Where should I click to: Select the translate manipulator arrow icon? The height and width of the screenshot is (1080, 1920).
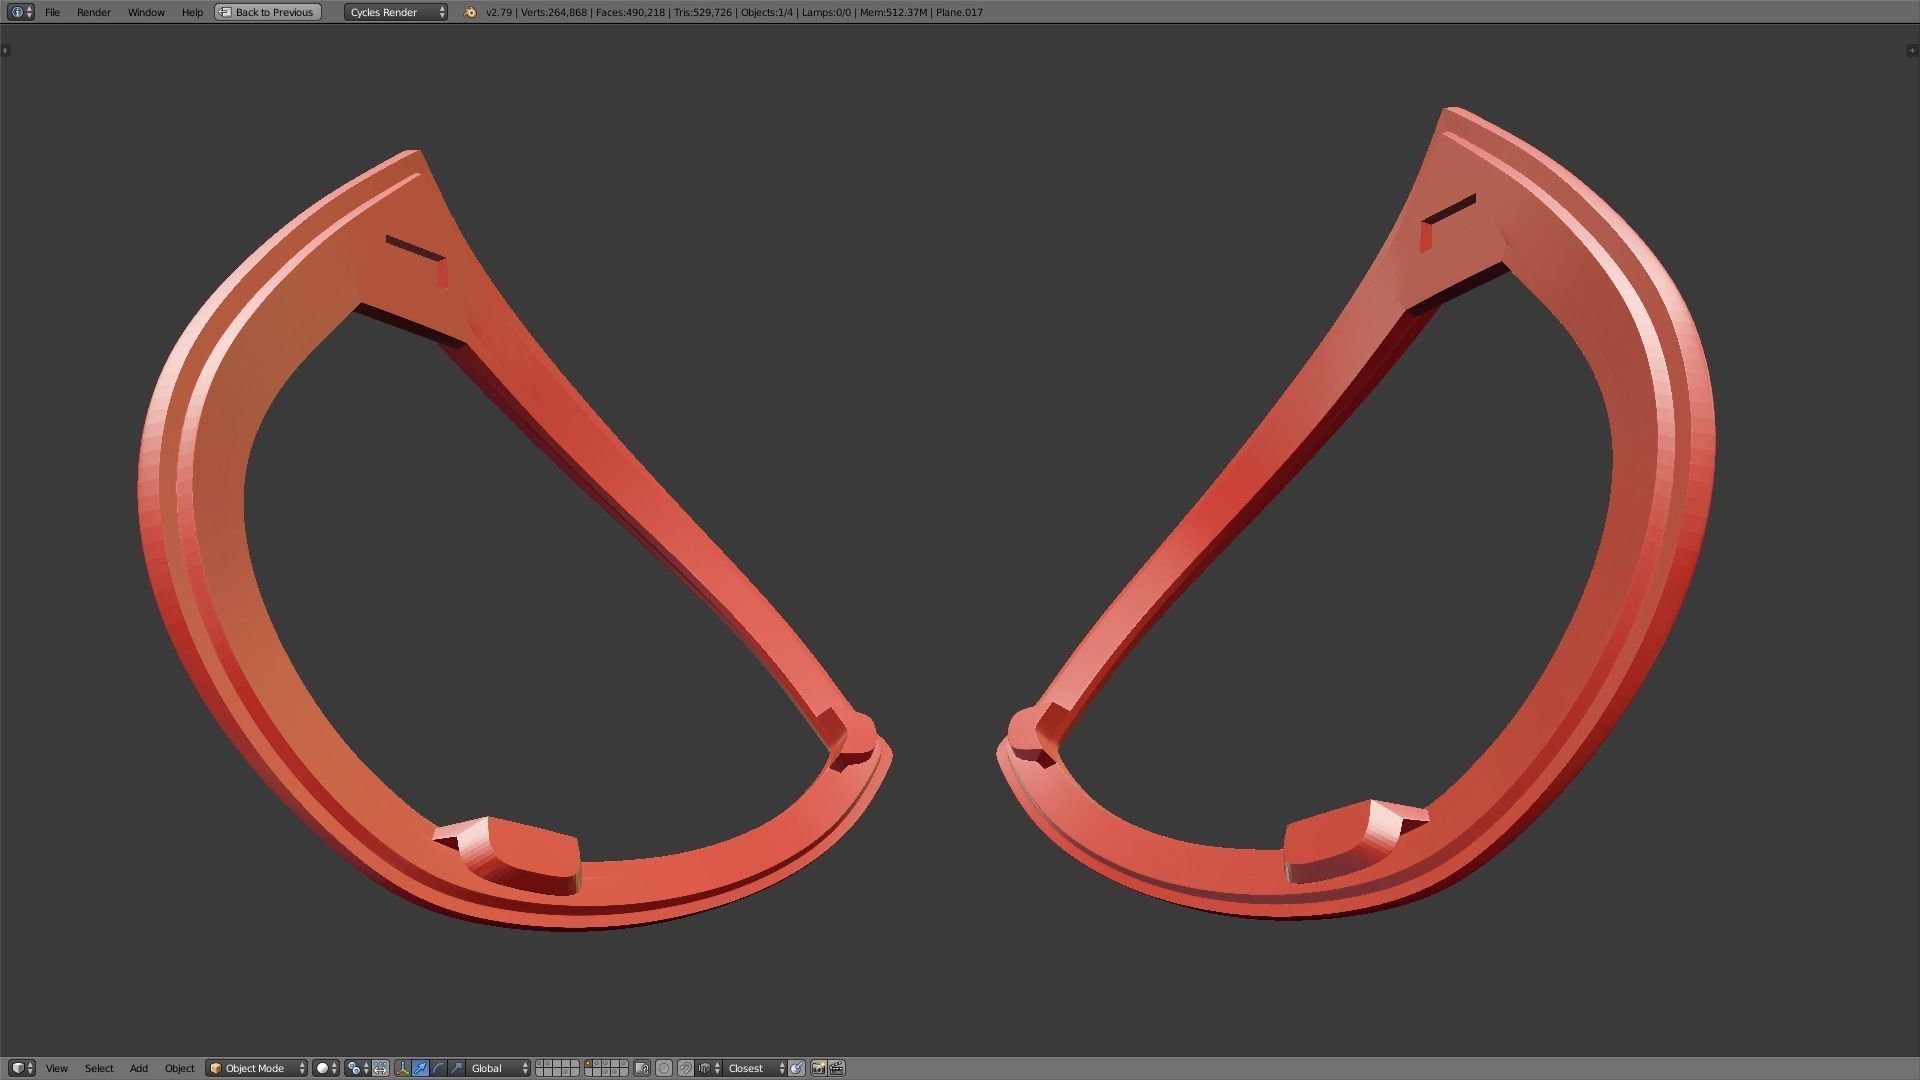point(420,1068)
